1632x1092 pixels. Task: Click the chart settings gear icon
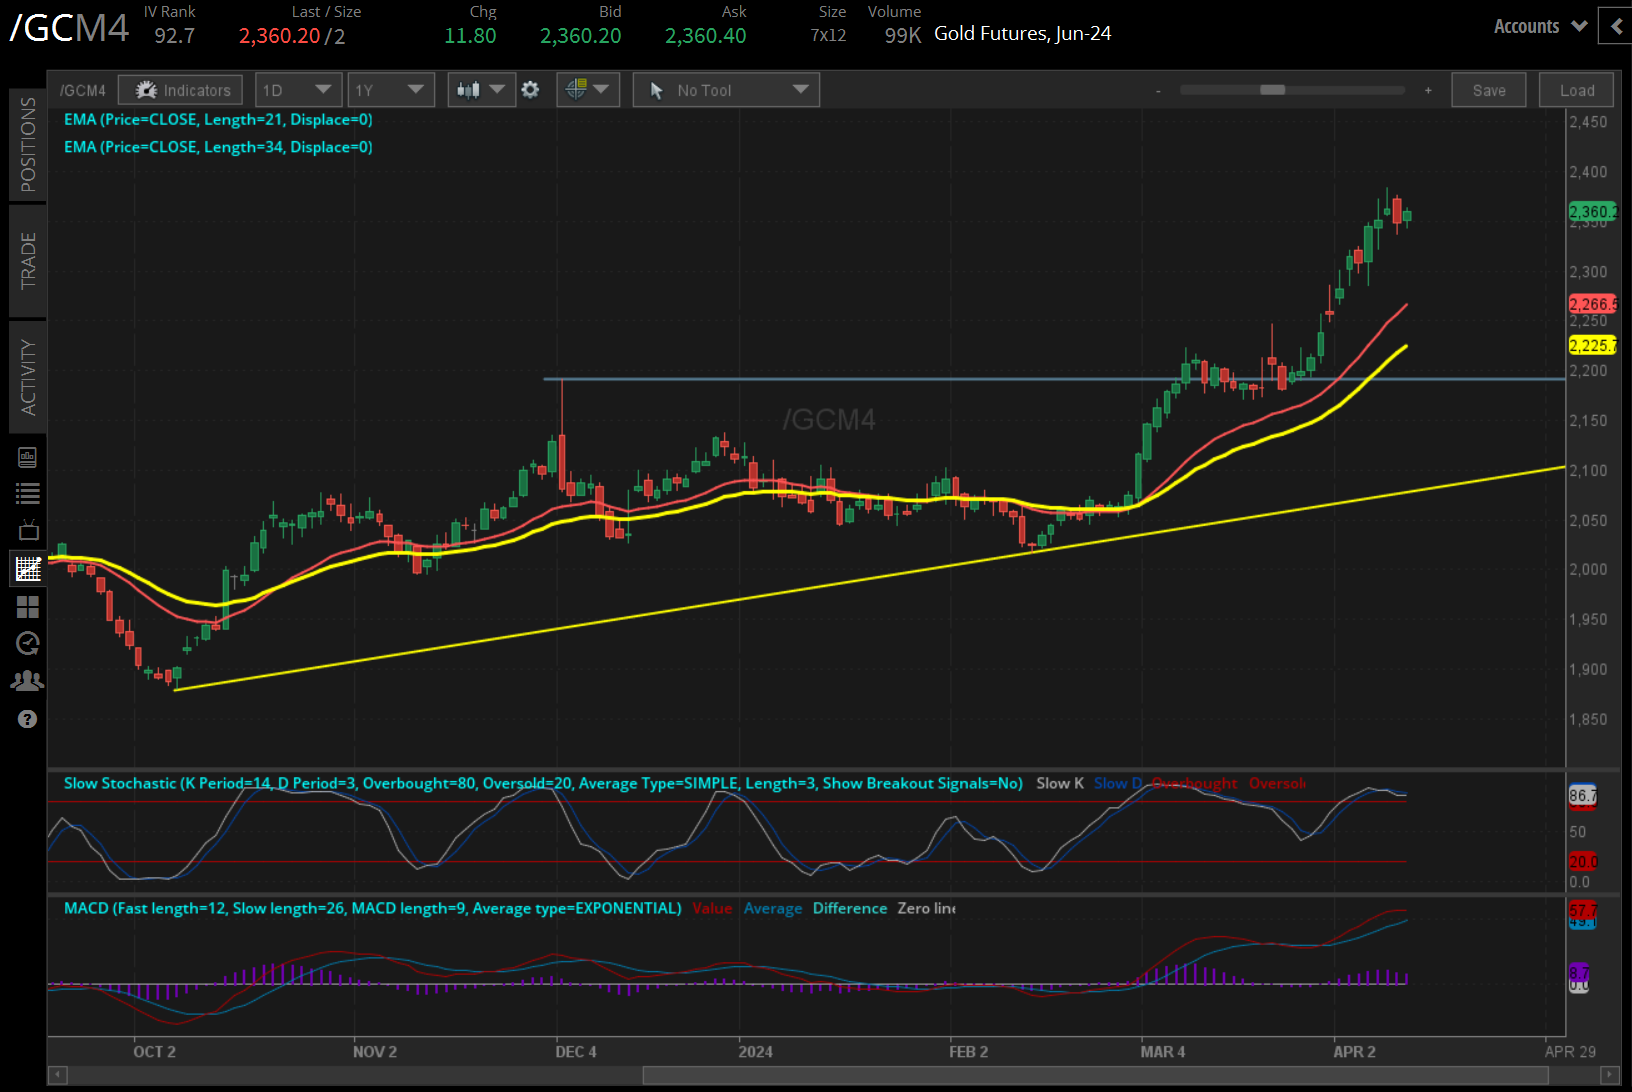tap(531, 90)
